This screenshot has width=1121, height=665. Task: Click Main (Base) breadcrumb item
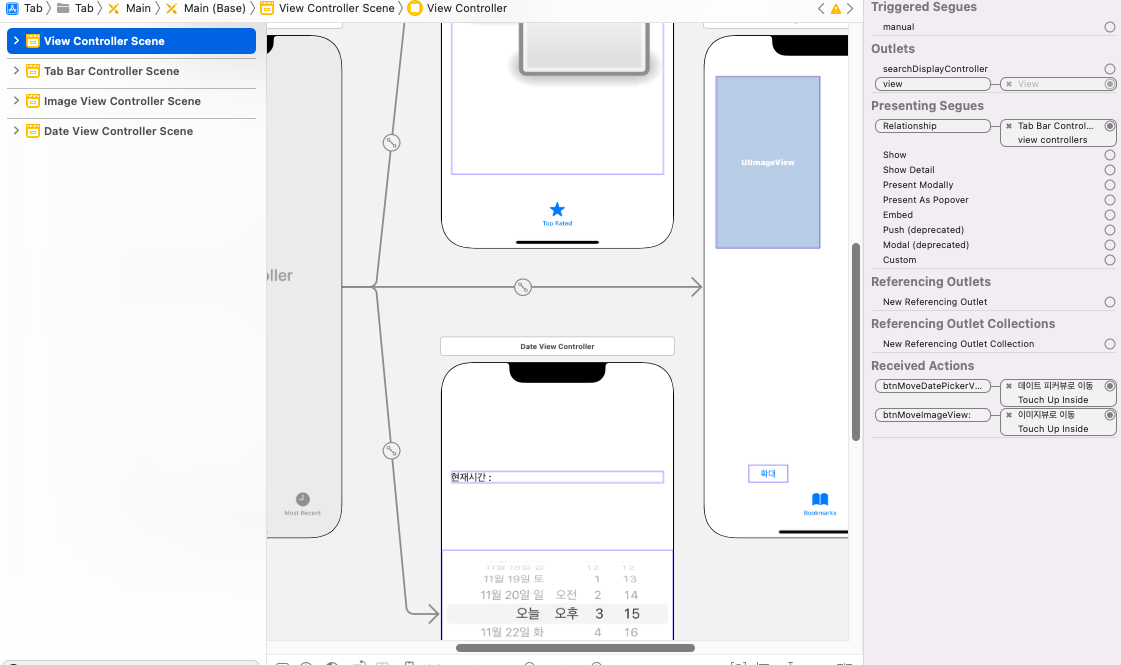pyautogui.click(x=205, y=8)
